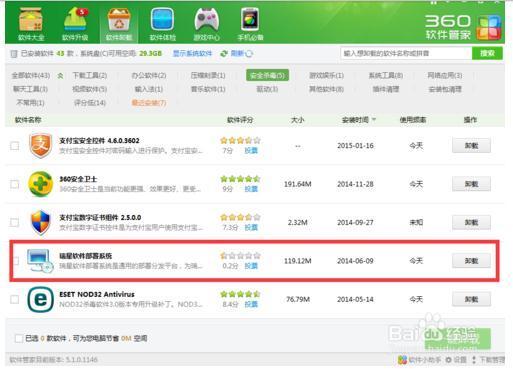
Task: Select 下载工具(2) category
Action: (90, 76)
